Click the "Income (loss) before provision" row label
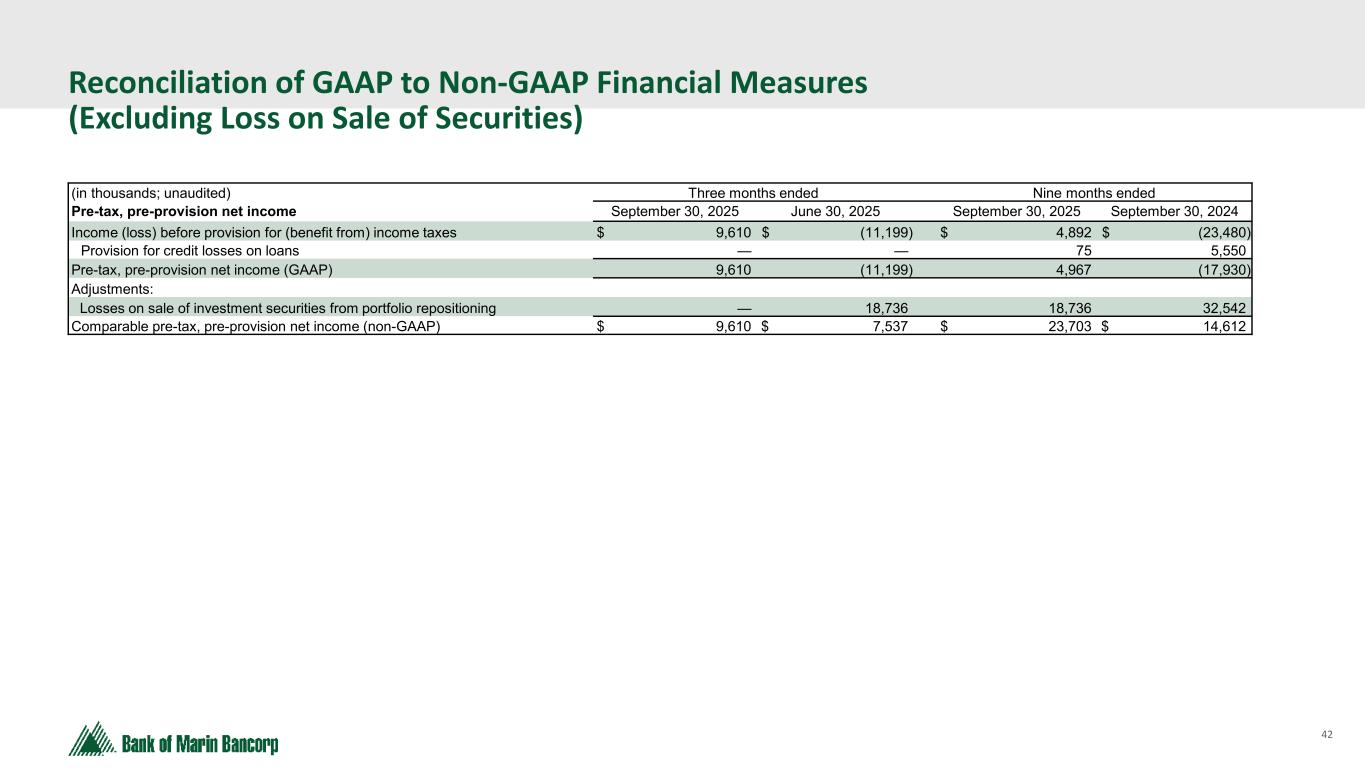This screenshot has height=768, width=1365. tap(263, 232)
